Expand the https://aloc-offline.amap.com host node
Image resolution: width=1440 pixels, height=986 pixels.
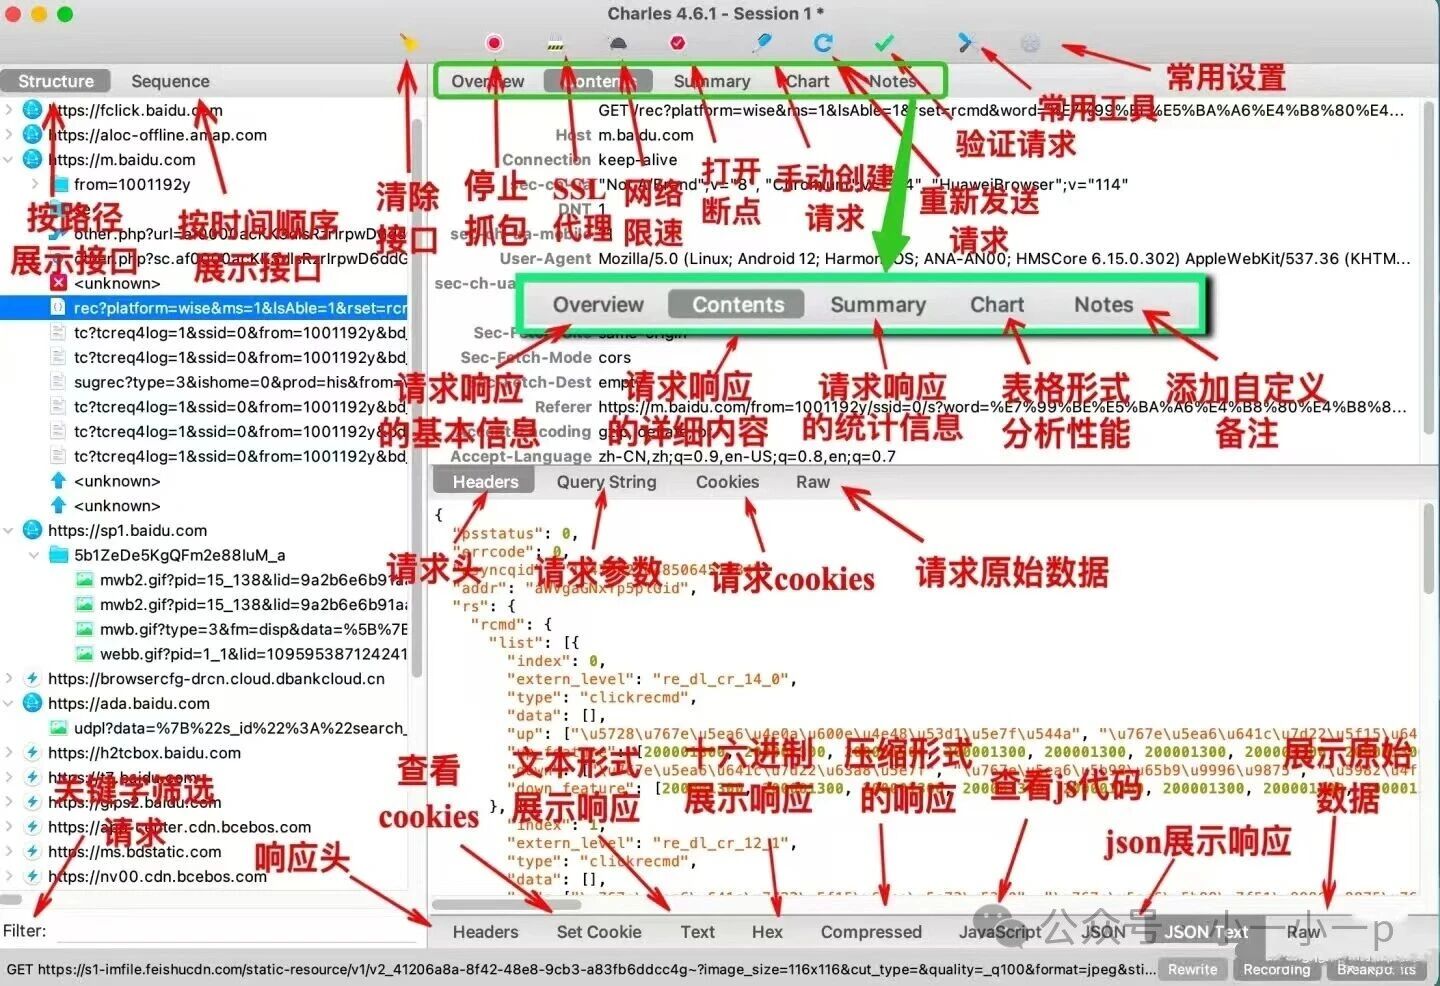click(x=9, y=135)
